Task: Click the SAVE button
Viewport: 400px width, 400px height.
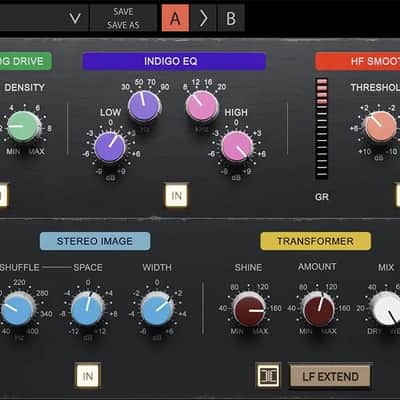Action: (123, 12)
